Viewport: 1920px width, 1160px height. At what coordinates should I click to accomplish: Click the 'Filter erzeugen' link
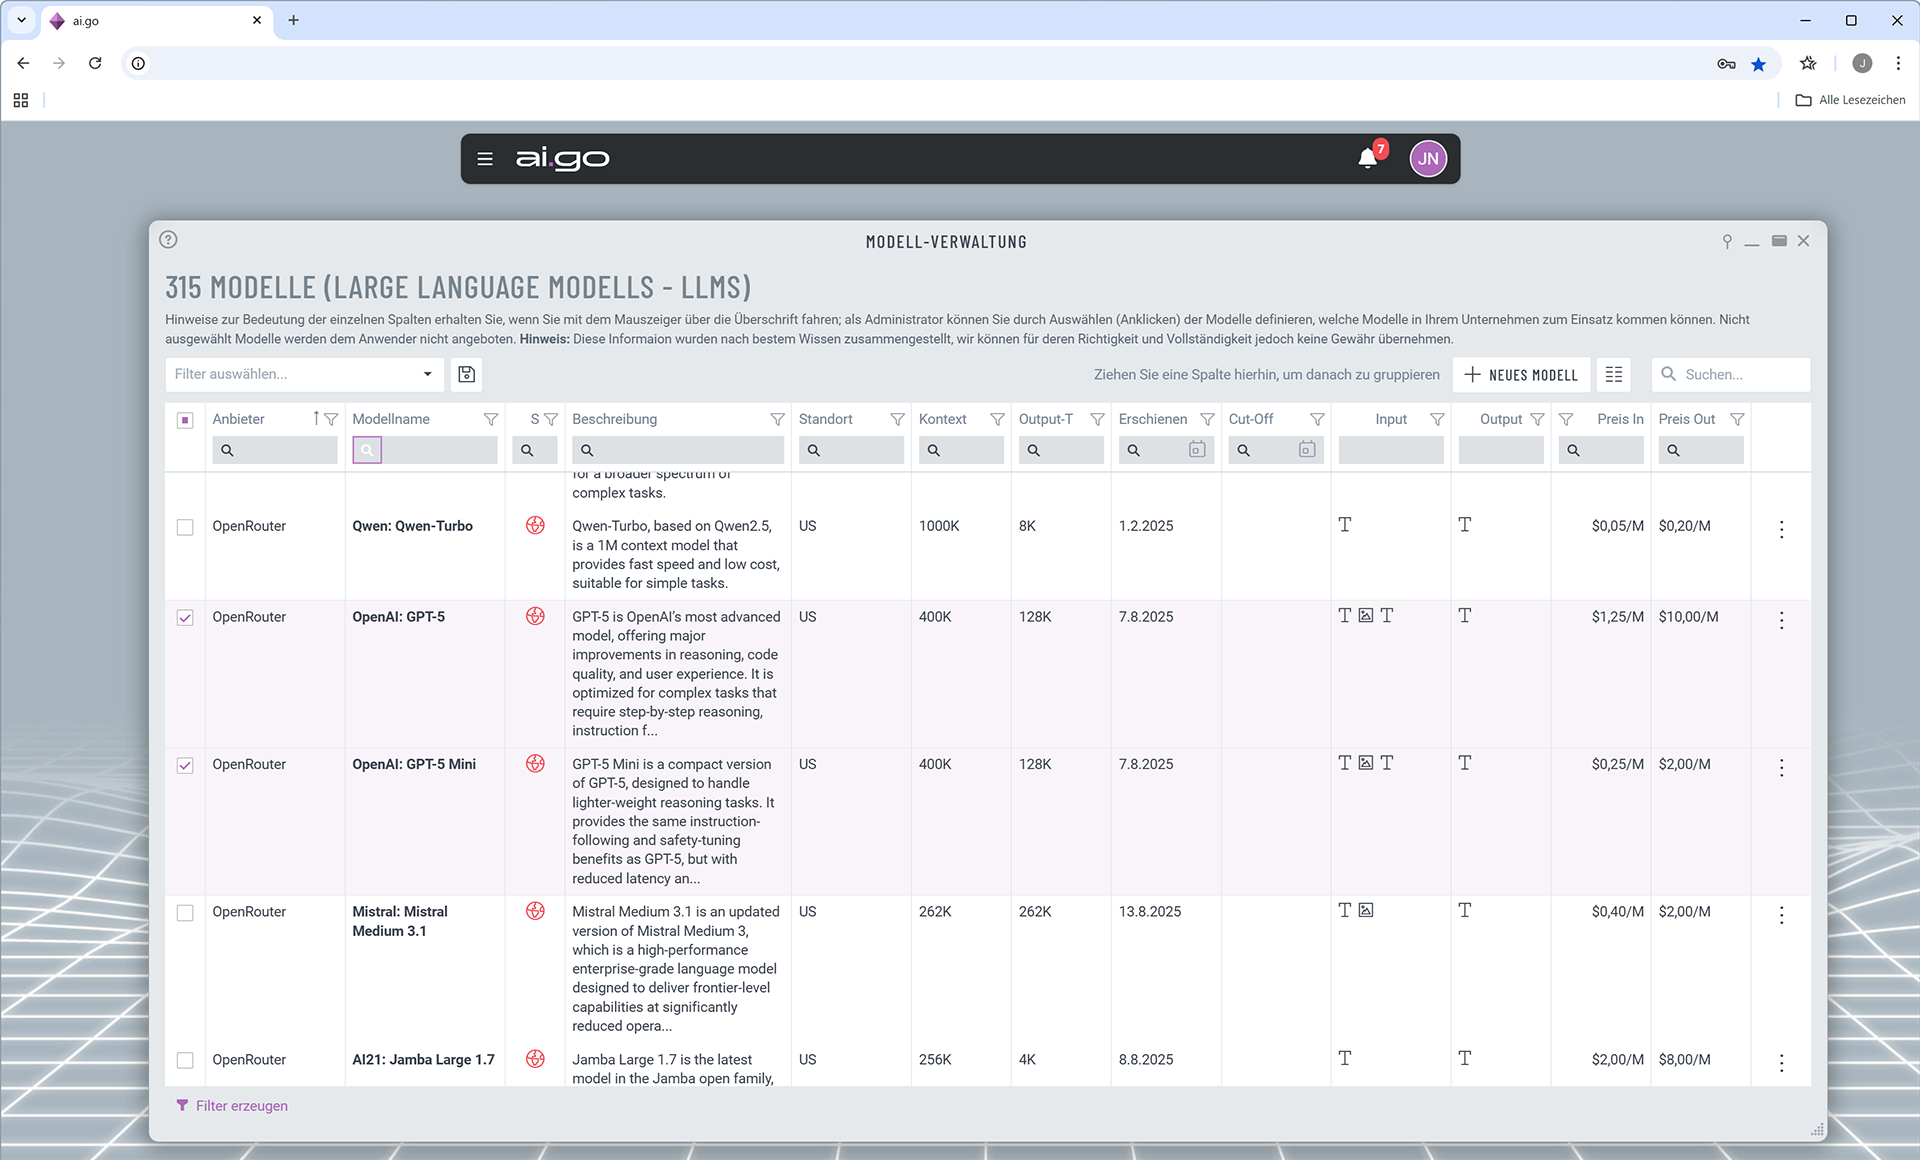(232, 1106)
